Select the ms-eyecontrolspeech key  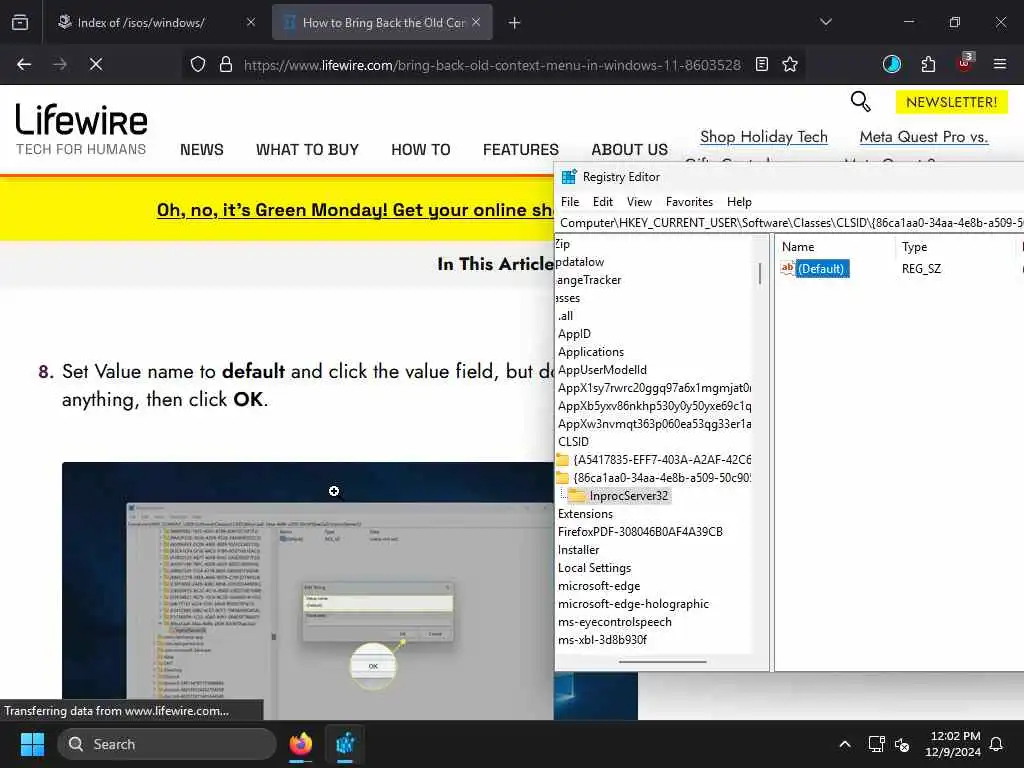(615, 622)
